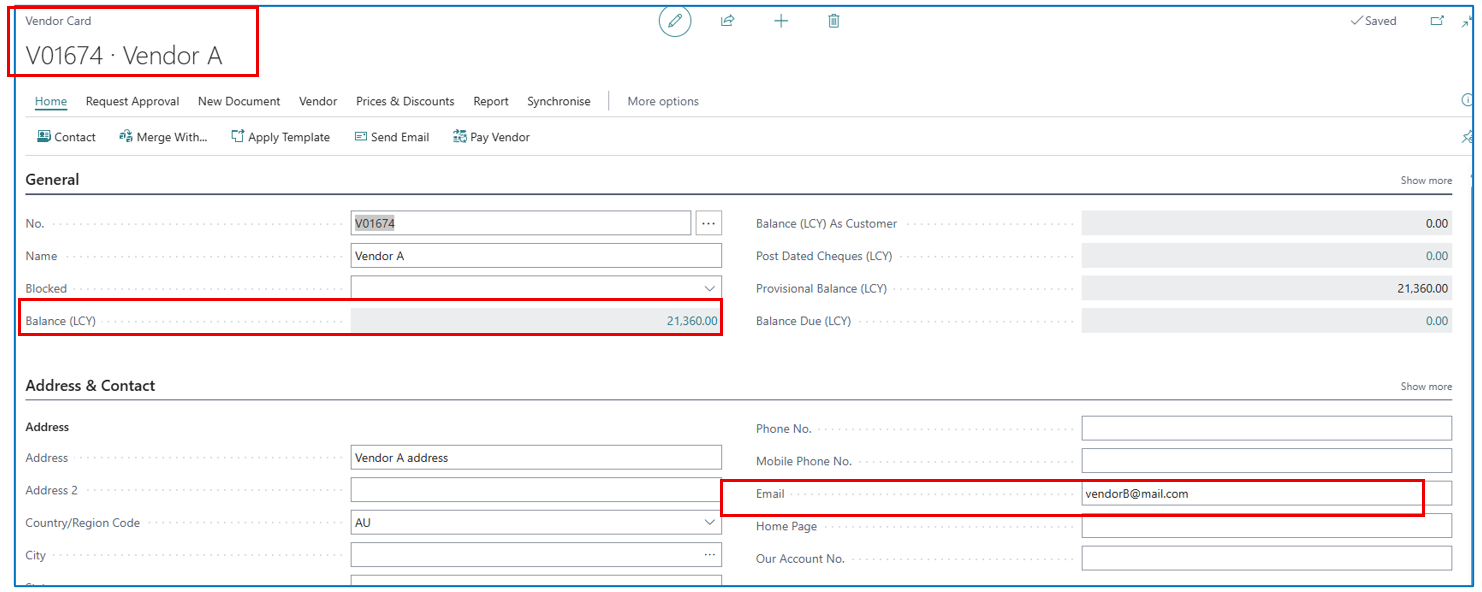Screen dimensions: 1482x592
Task: Open the Request Approval menu
Action: 132,101
